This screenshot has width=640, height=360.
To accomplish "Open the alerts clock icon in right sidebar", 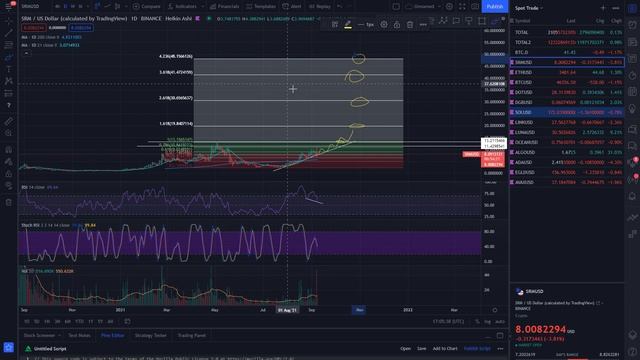I will [632, 24].
